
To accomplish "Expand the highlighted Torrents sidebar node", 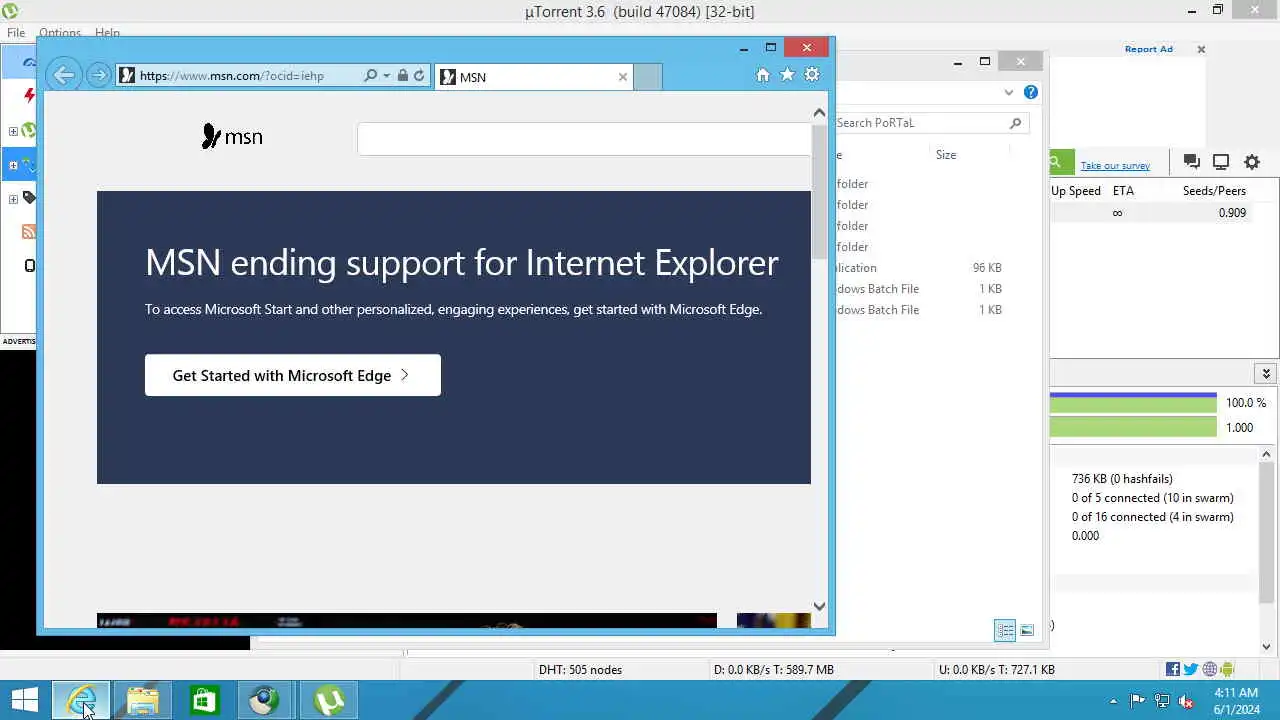I will coord(13,165).
